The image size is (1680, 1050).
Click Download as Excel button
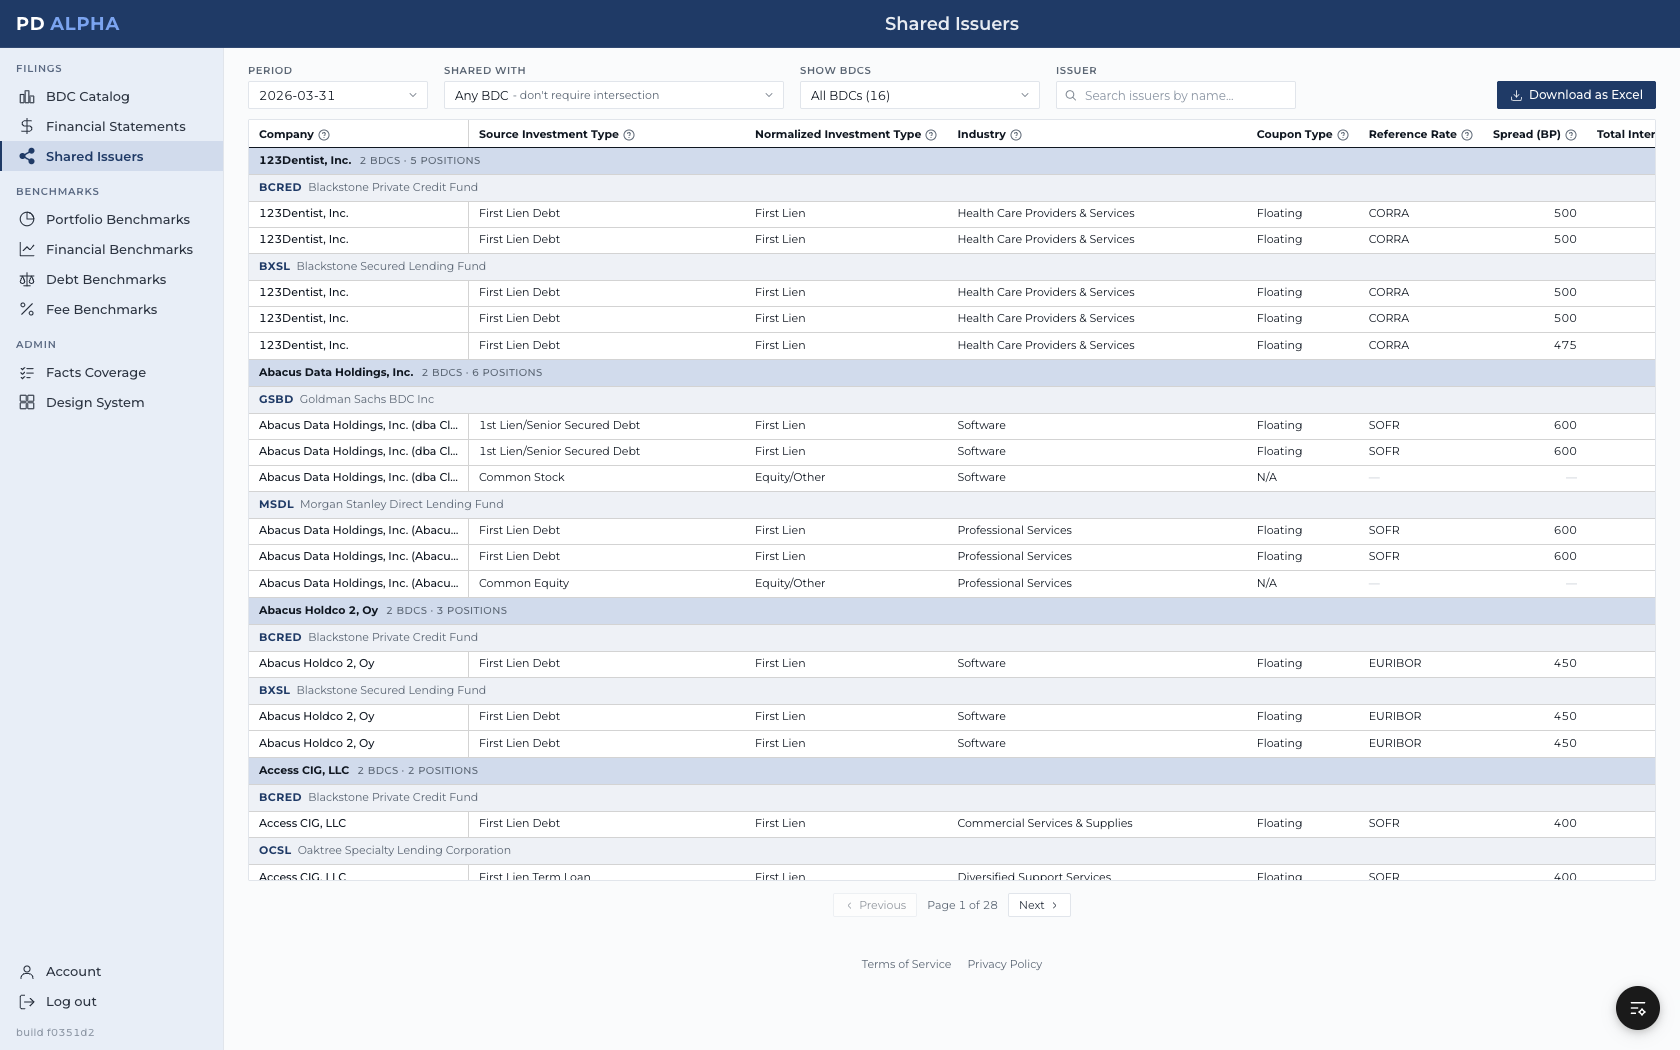1576,95
